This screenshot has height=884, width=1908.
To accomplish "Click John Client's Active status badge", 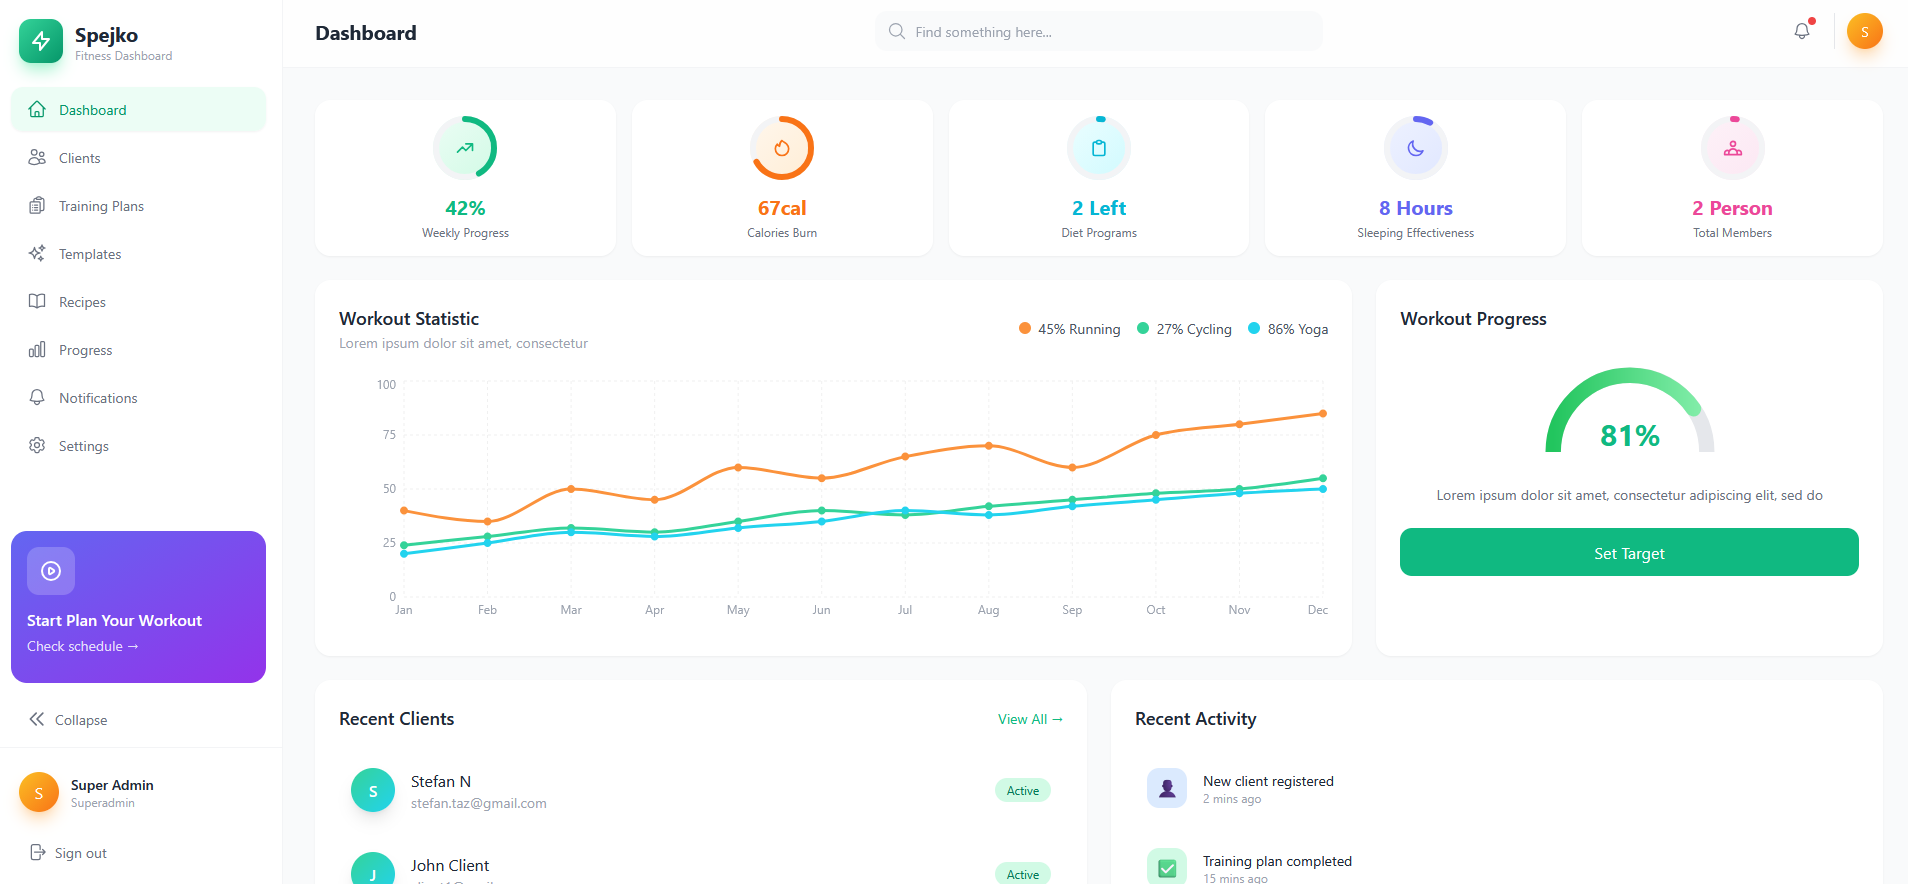I will 1023,873.
